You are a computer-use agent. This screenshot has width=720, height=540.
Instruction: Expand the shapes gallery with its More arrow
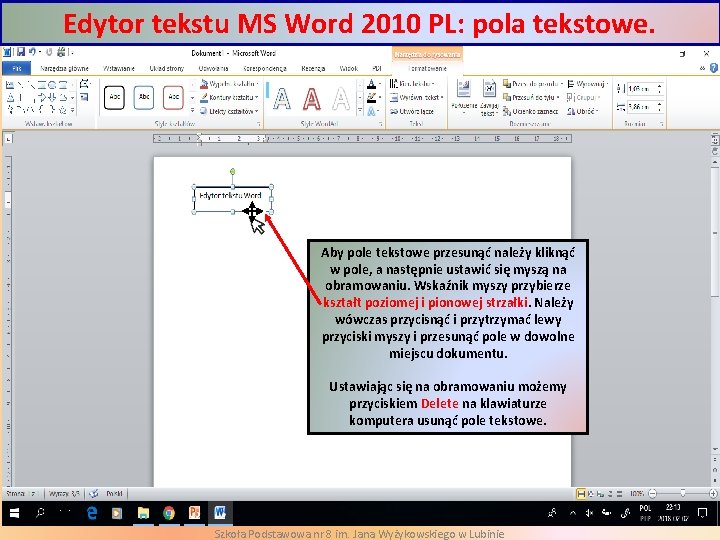pos(73,110)
